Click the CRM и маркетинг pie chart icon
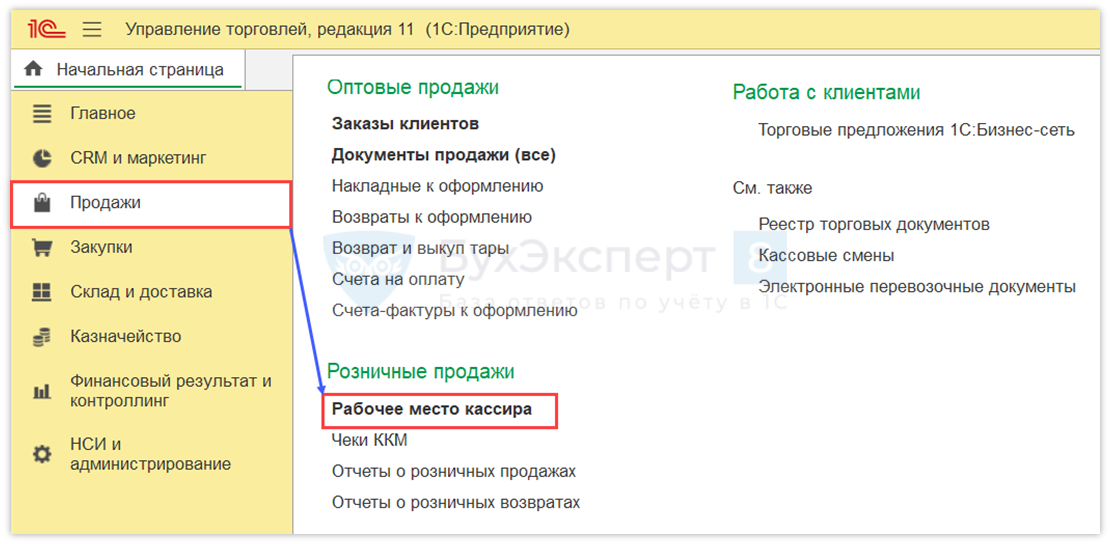Image resolution: width=1110 pixels, height=544 pixels. (x=42, y=158)
